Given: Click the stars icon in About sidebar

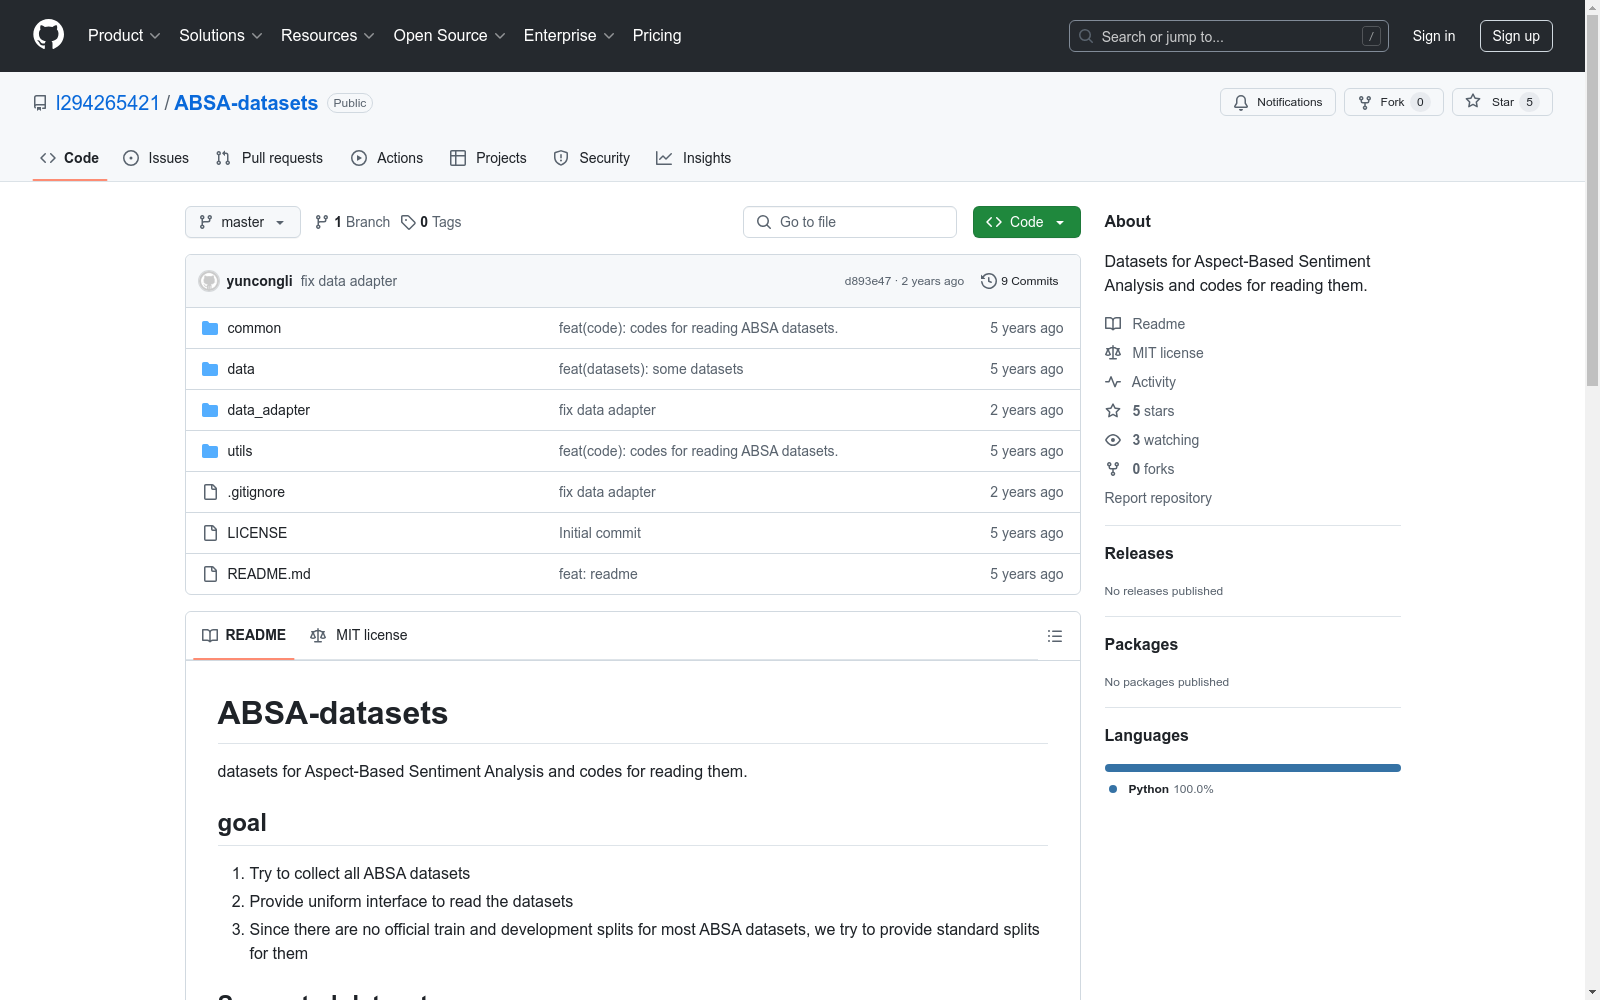Looking at the screenshot, I should pyautogui.click(x=1113, y=411).
